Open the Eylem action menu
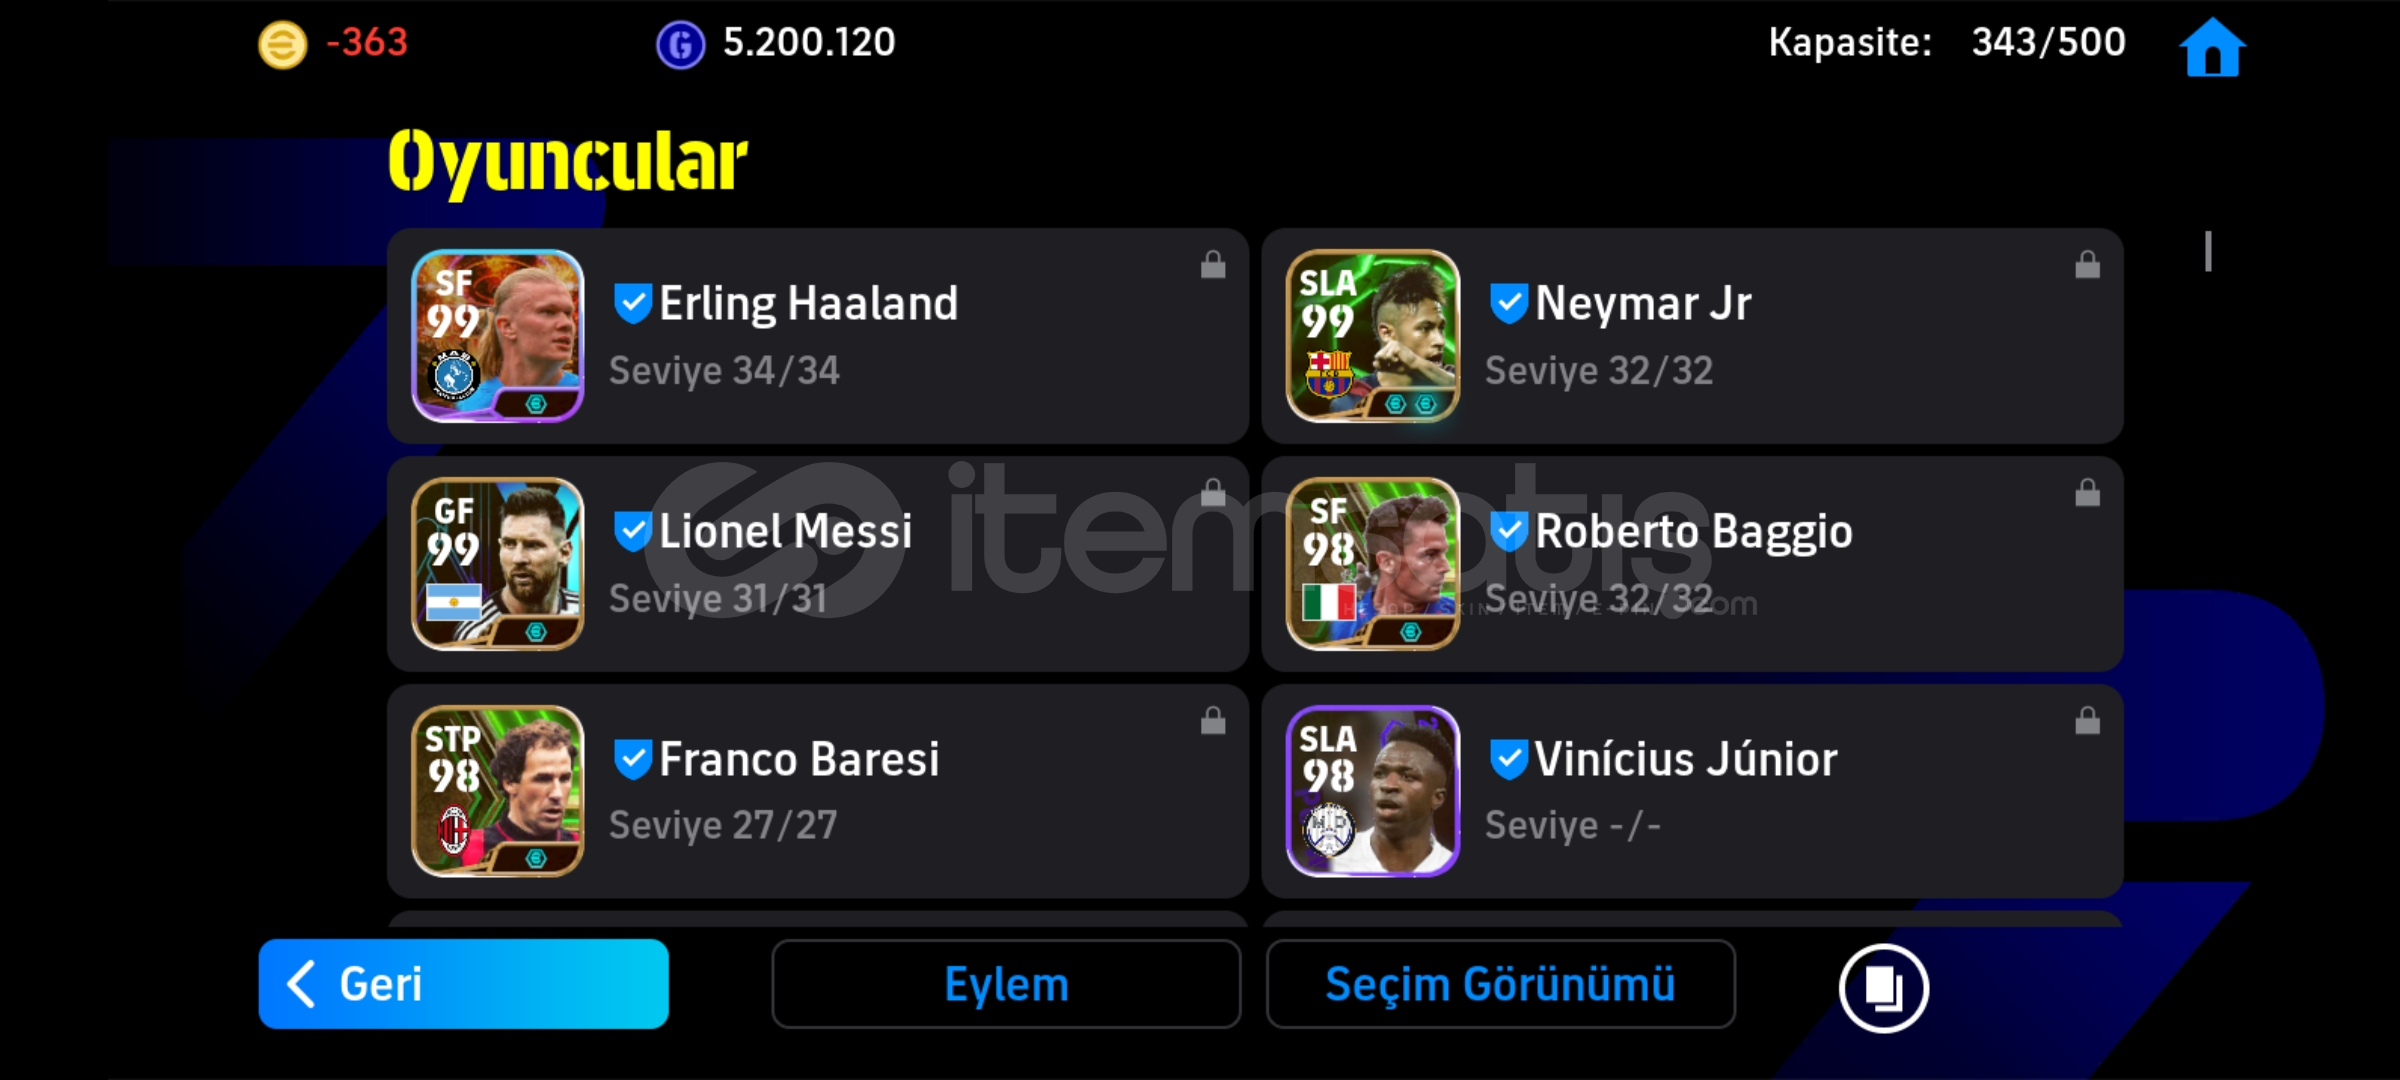 pyautogui.click(x=1006, y=984)
